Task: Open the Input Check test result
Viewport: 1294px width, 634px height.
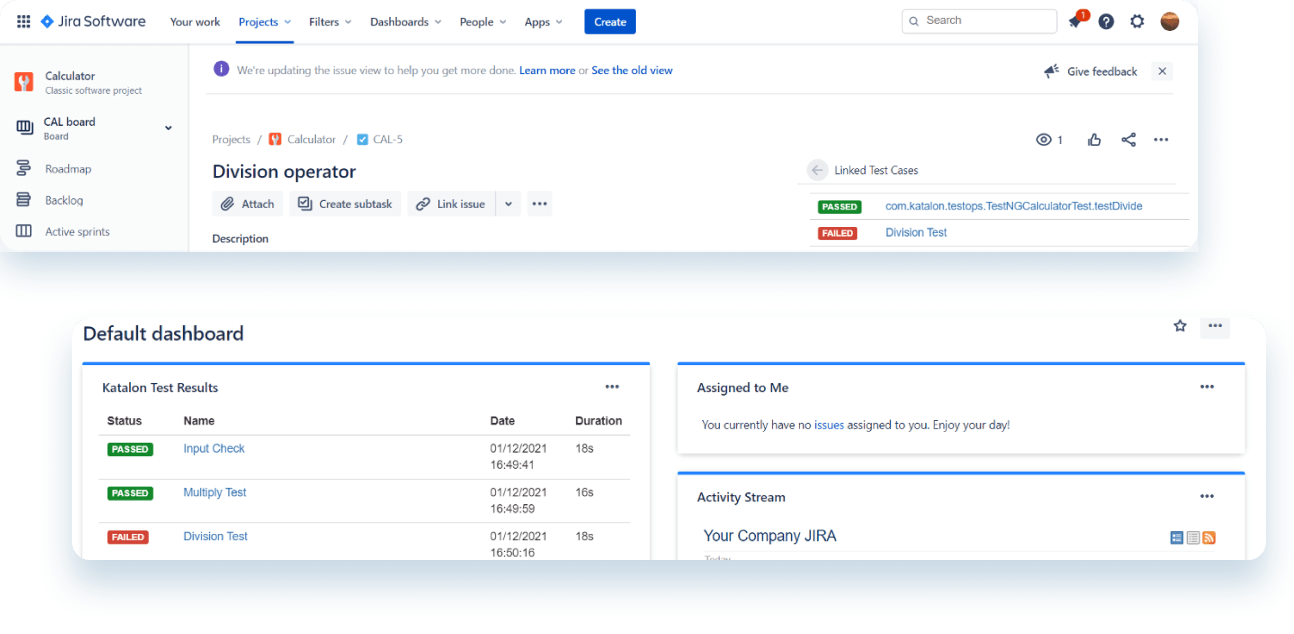Action: tap(214, 449)
